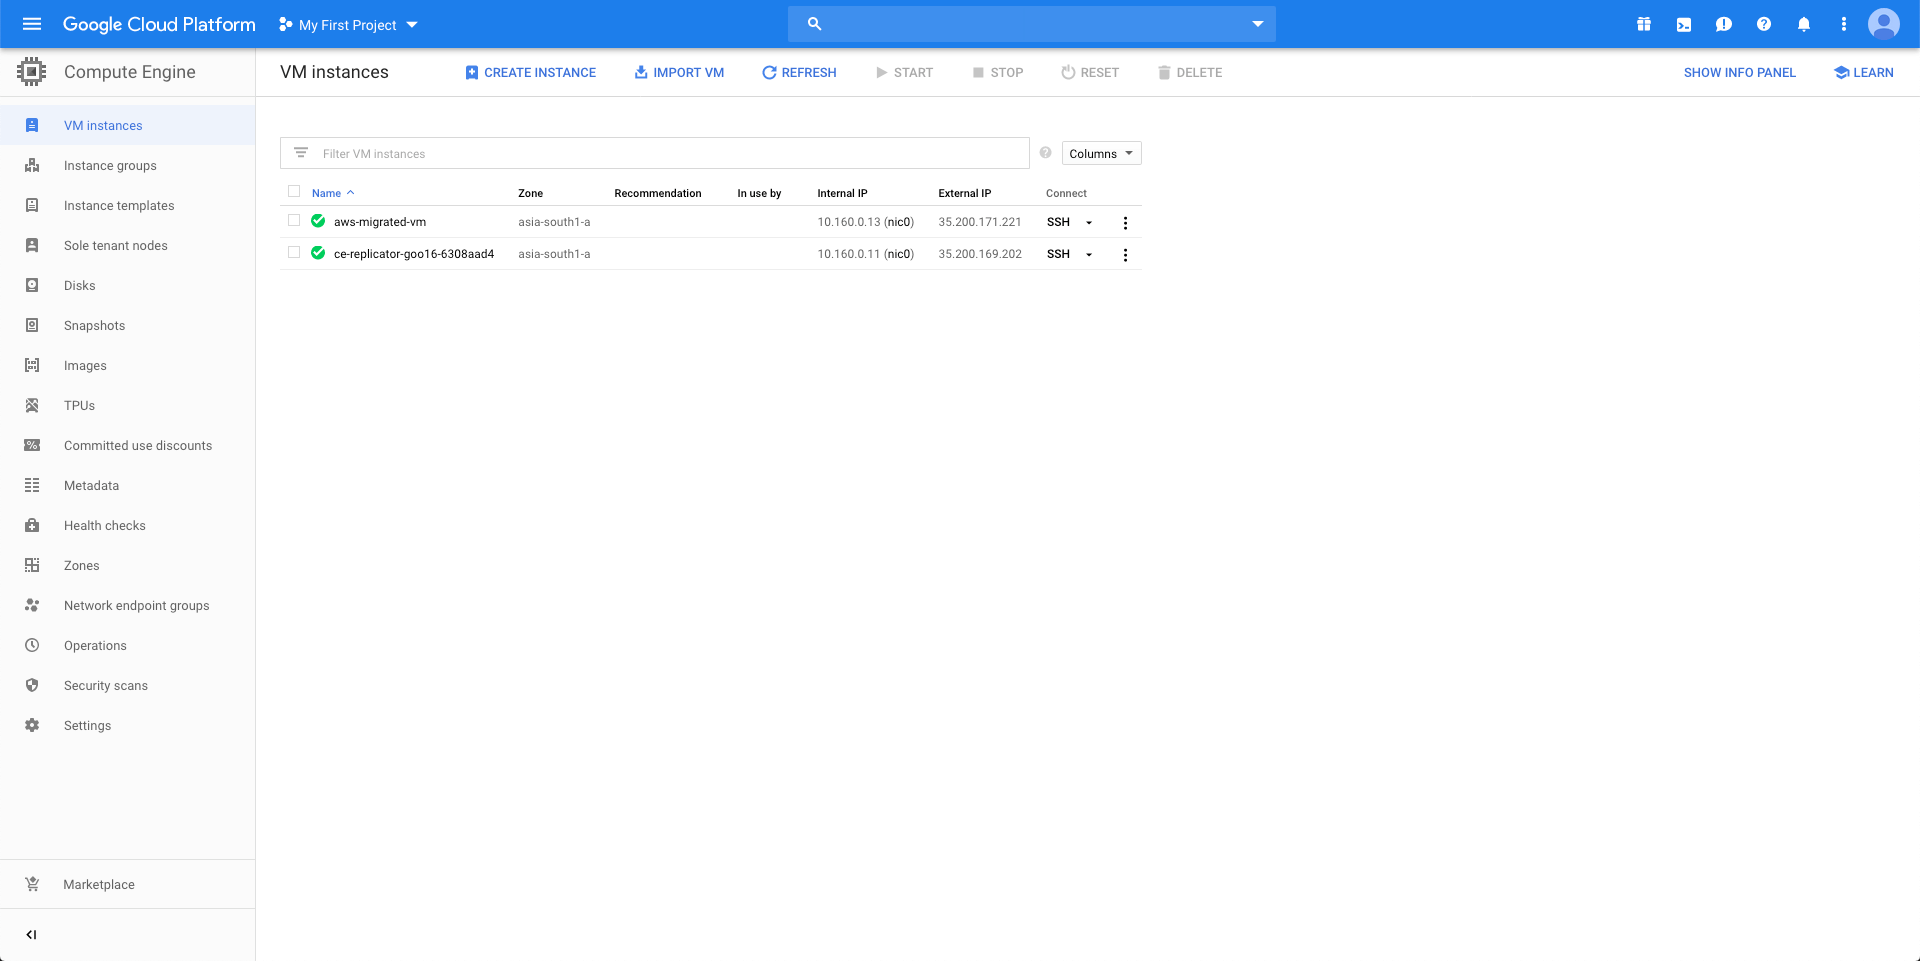This screenshot has width=1920, height=961.
Task: Click external IP 35.200.171.221
Action: pyautogui.click(x=980, y=222)
